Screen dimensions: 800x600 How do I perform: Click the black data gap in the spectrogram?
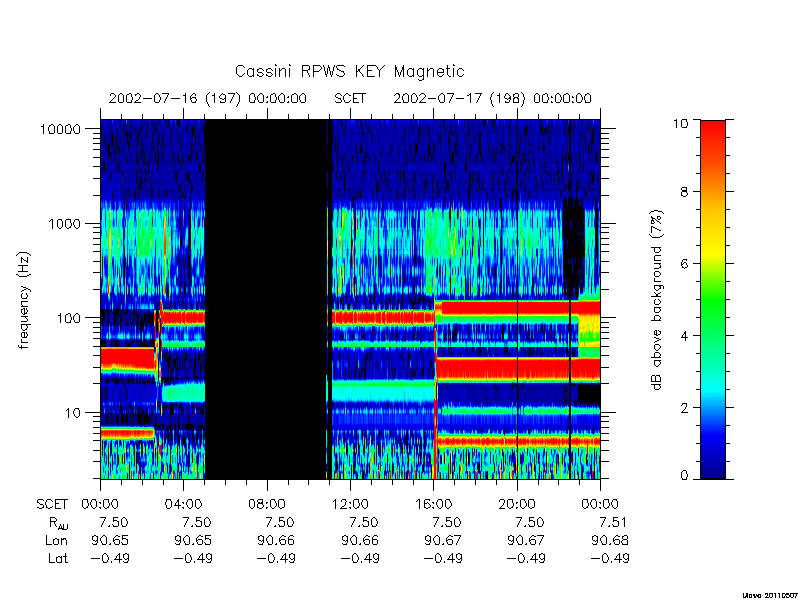click(x=265, y=299)
